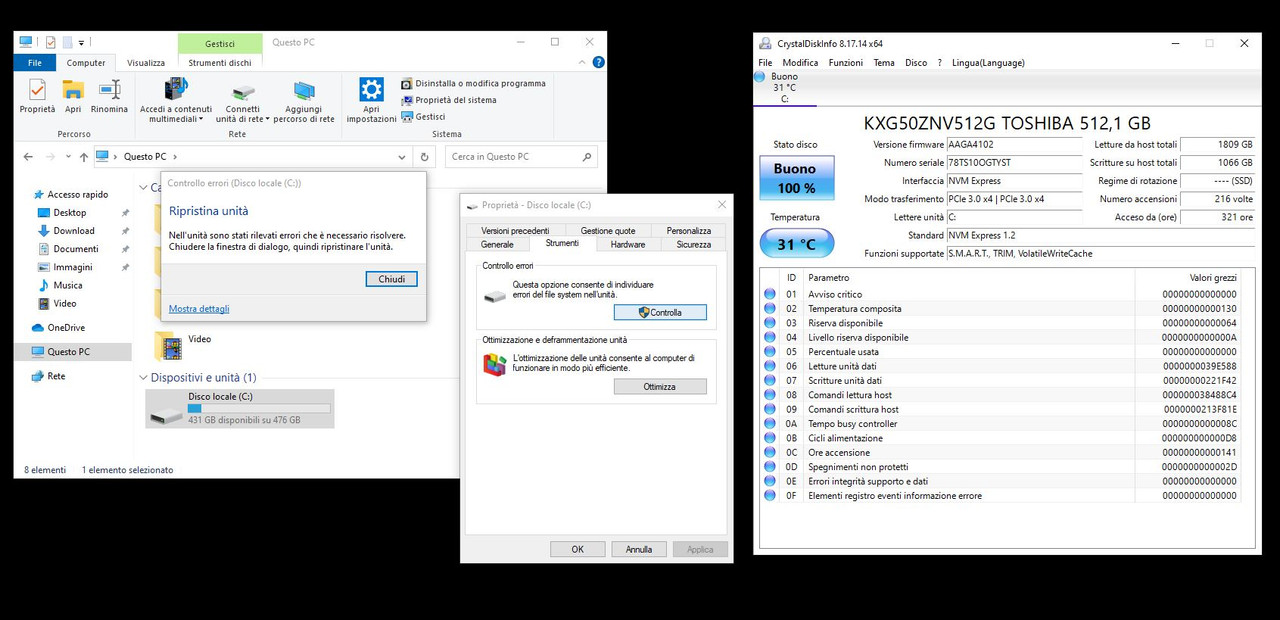Select the Disco locale (C:) drive
Image resolution: width=1280 pixels, height=620 pixels.
pyautogui.click(x=240, y=408)
